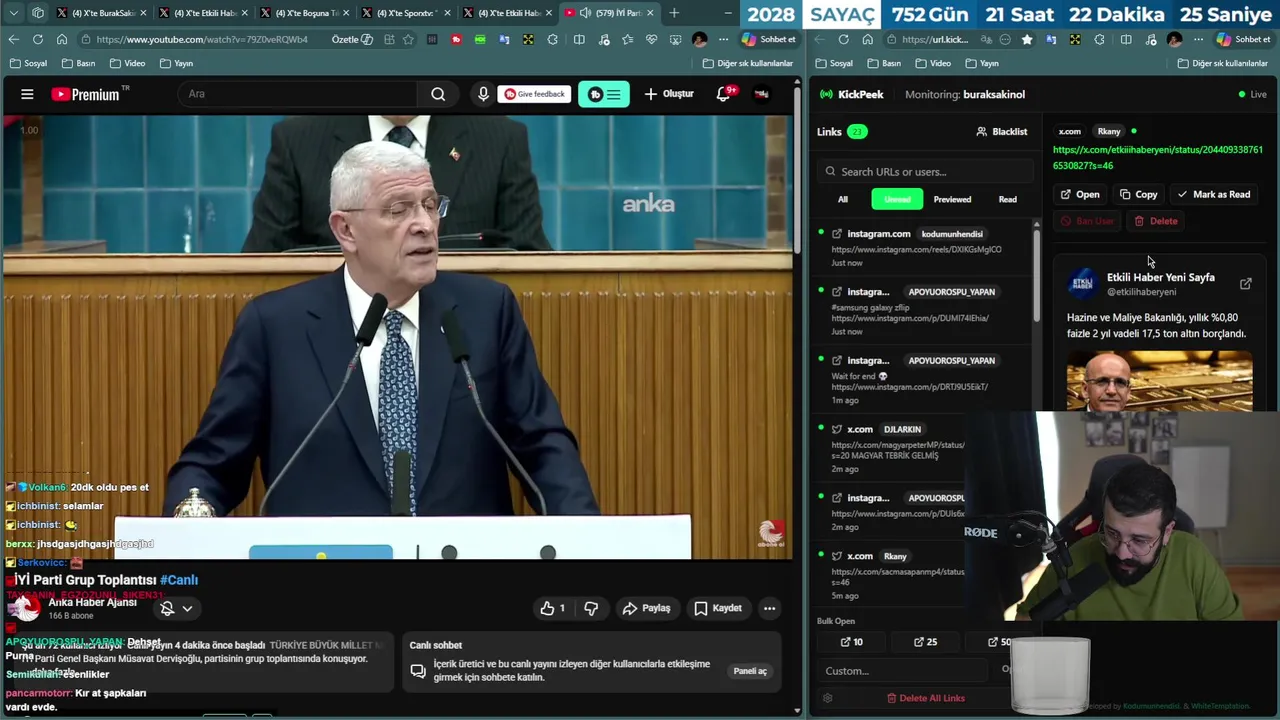This screenshot has height=720, width=1280.
Task: Open the tab actions menu arrow
Action: tap(13, 13)
